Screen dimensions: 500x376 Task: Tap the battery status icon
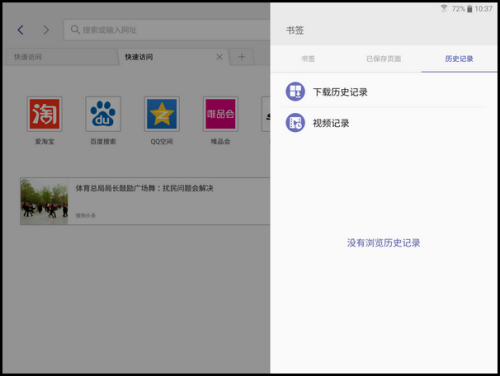coord(469,9)
